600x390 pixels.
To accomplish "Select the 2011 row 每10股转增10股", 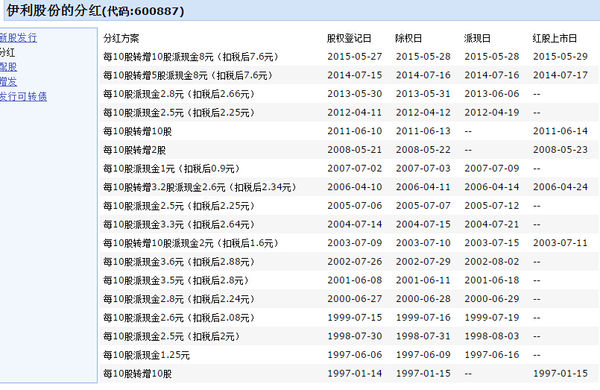I will [x=137, y=131].
